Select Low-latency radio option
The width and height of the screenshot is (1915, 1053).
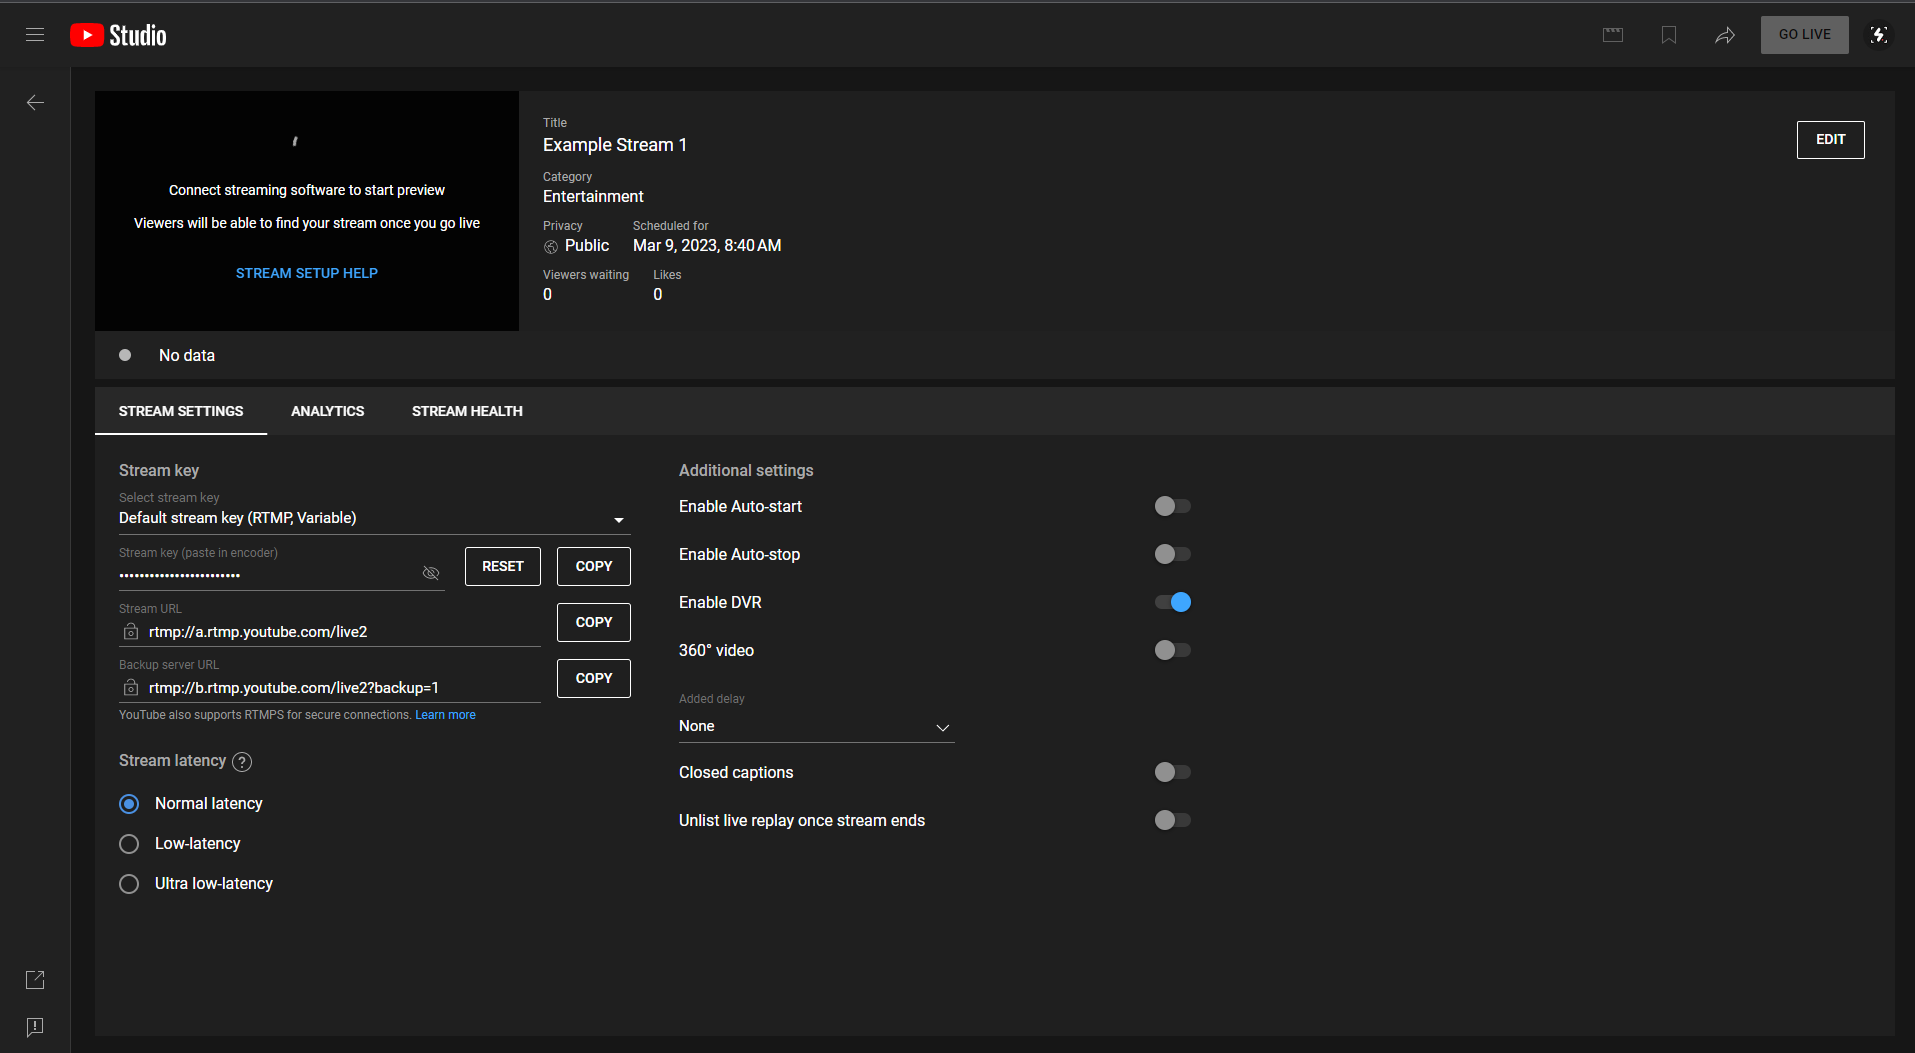(x=129, y=844)
